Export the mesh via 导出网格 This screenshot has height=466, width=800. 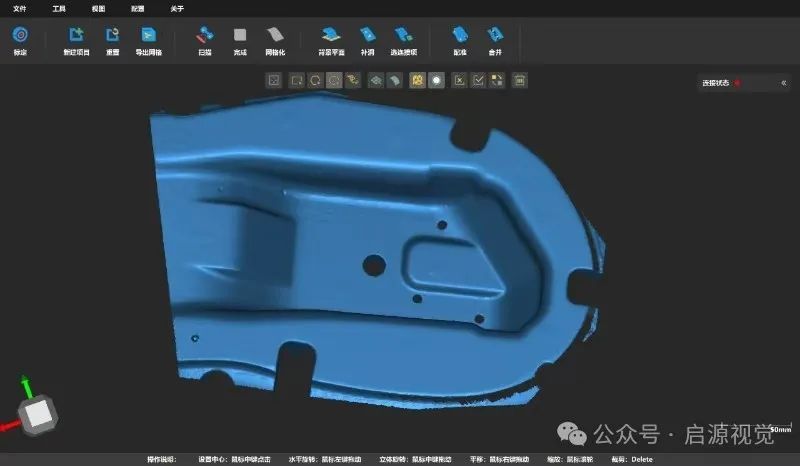click(x=148, y=37)
